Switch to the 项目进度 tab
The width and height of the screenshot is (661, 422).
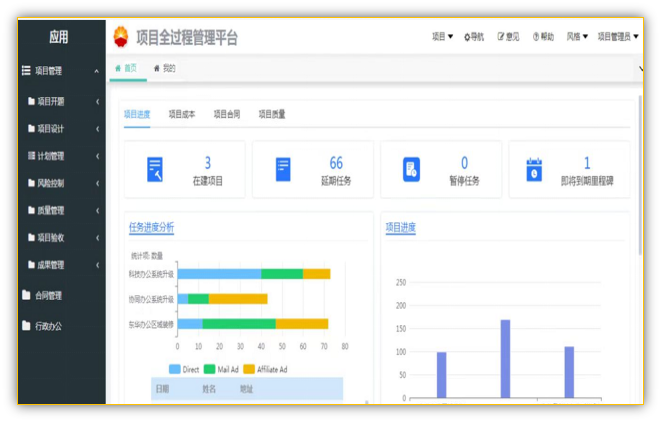137,114
